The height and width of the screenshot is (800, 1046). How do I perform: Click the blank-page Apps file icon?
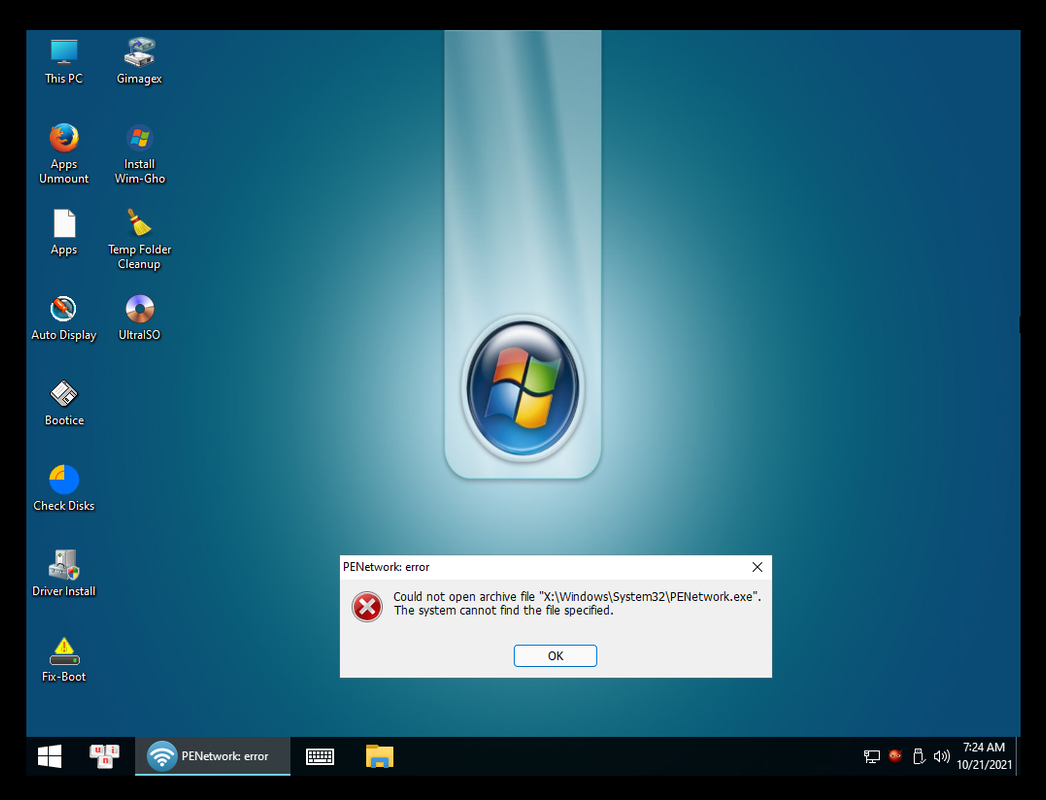(64, 232)
